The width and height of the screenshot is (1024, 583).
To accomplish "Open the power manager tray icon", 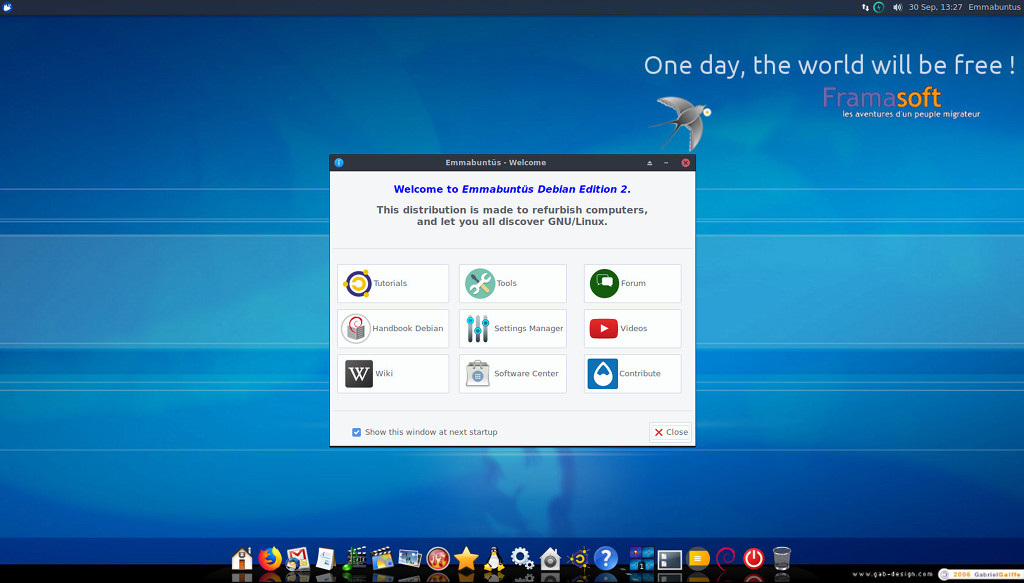I will [x=879, y=7].
